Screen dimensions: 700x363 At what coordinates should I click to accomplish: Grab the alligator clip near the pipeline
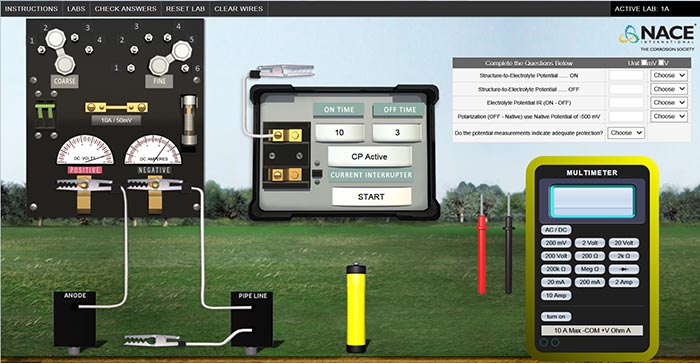pos(152,341)
